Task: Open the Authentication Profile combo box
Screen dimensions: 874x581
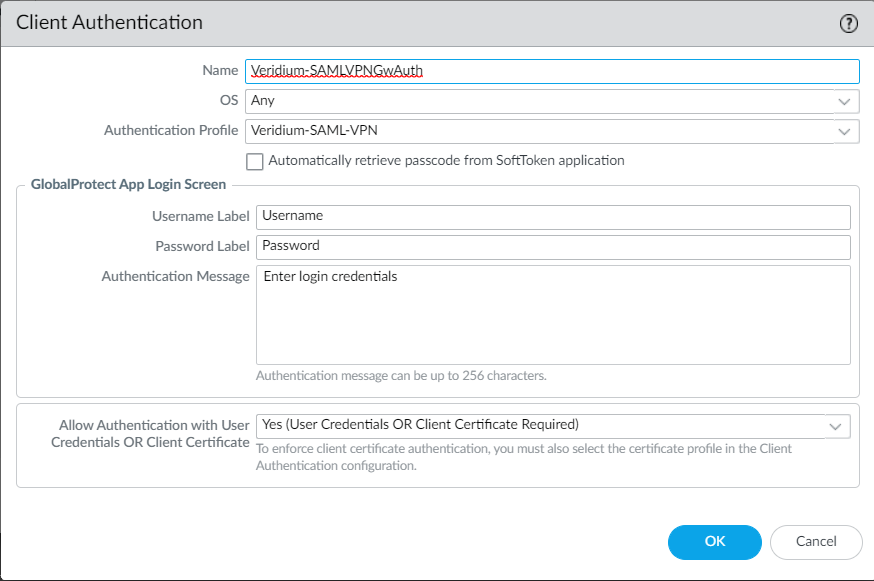Action: (x=540, y=131)
